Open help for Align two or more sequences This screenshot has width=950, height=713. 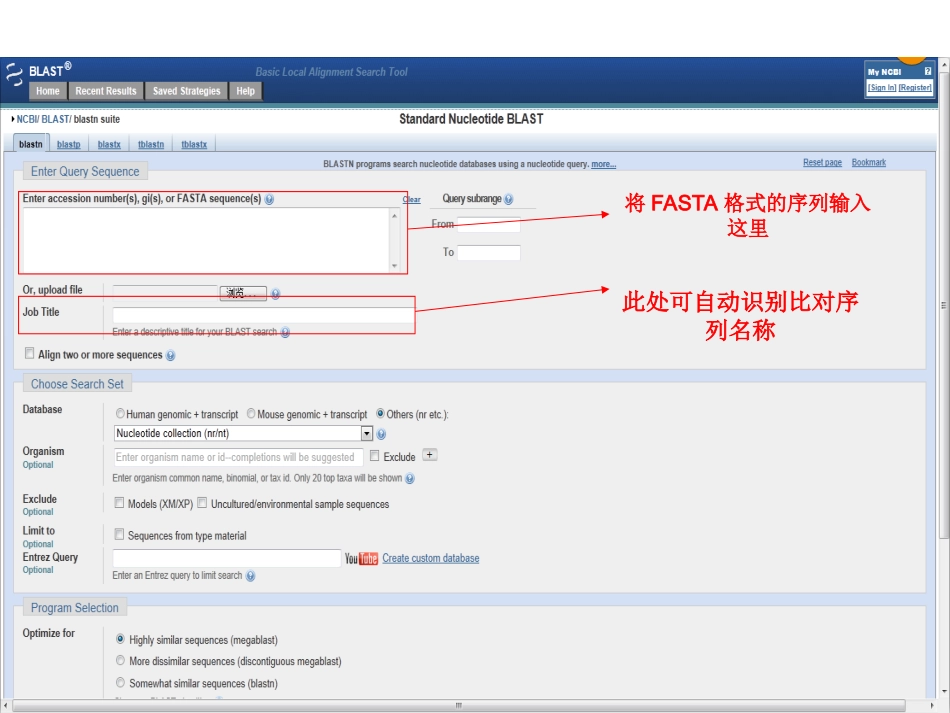(170, 356)
